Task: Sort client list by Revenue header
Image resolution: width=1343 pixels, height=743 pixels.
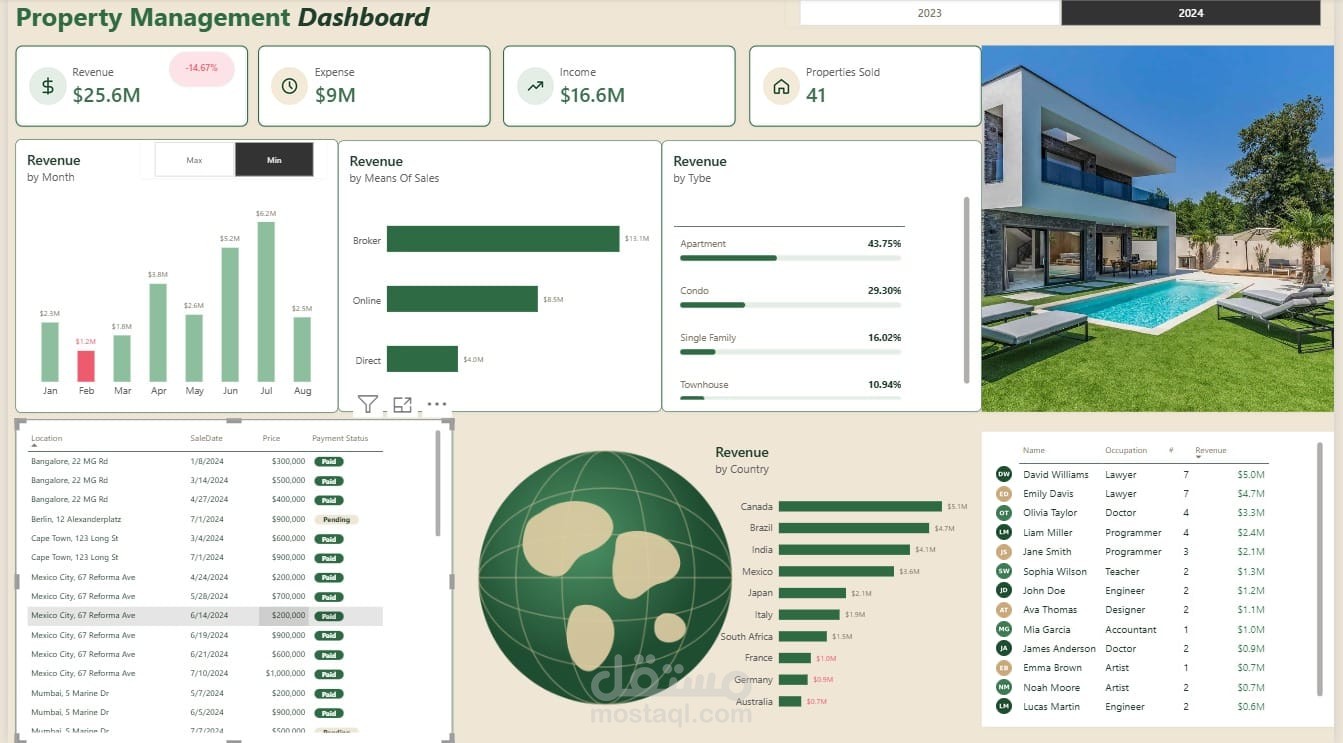Action: (1210, 450)
